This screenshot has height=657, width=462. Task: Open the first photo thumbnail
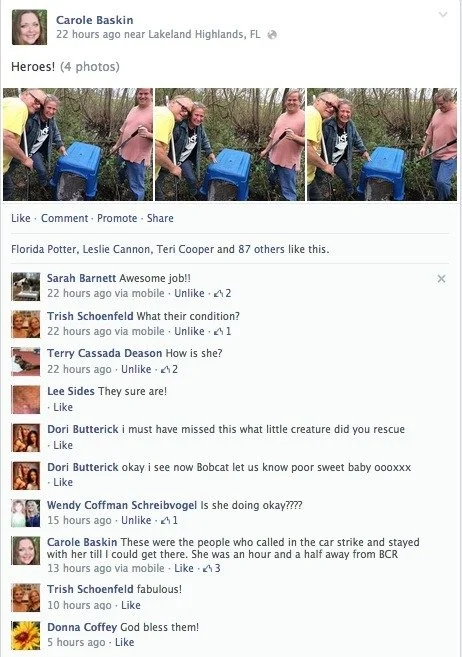(x=78, y=144)
